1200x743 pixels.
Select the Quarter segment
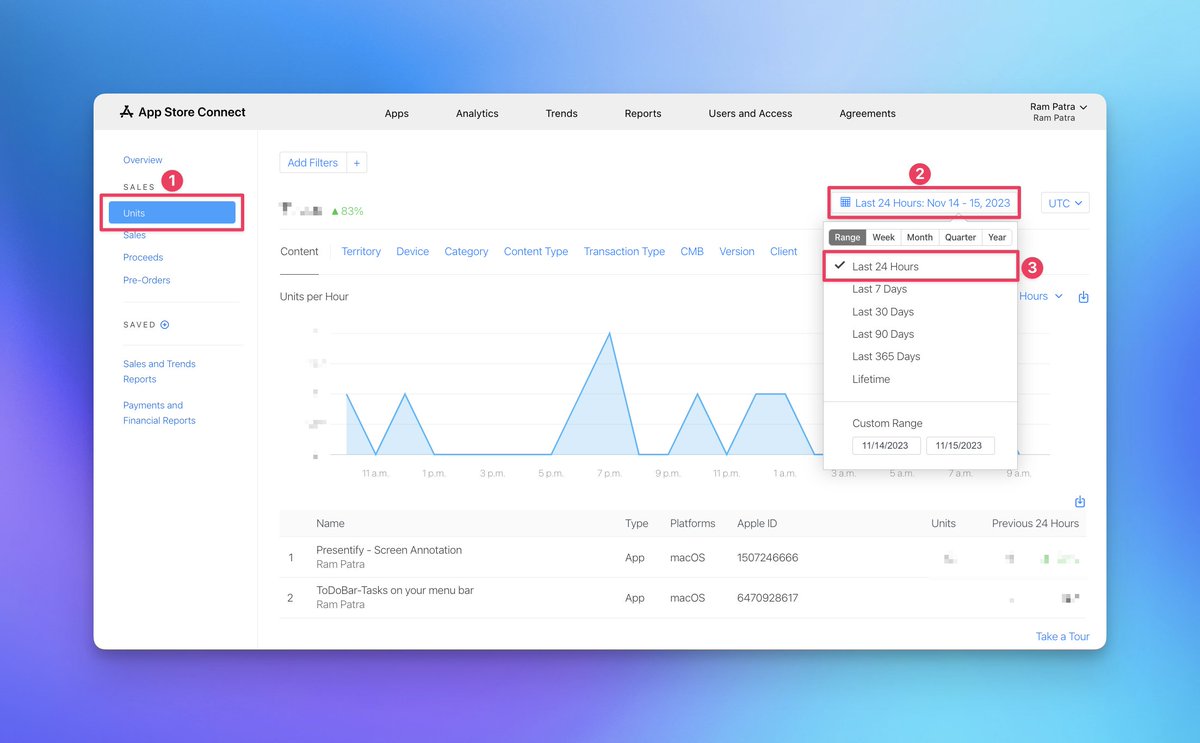[x=960, y=238]
